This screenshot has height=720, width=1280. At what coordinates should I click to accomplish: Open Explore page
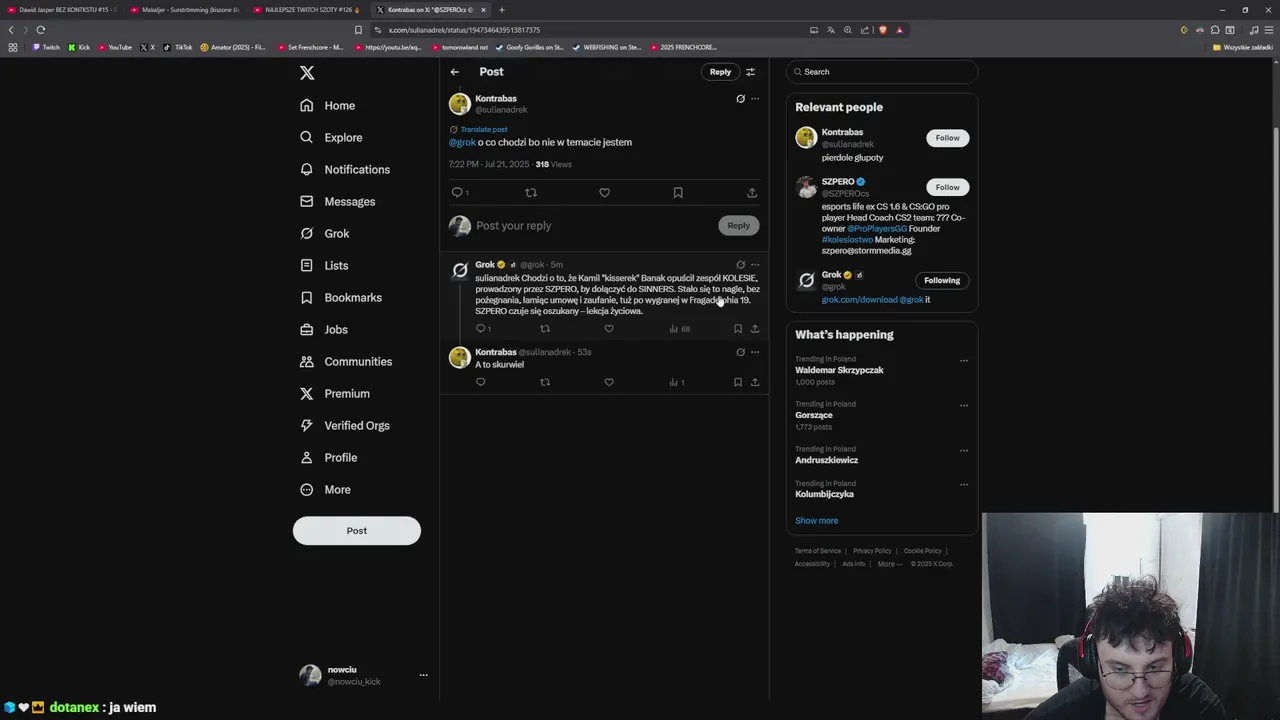pyautogui.click(x=331, y=137)
